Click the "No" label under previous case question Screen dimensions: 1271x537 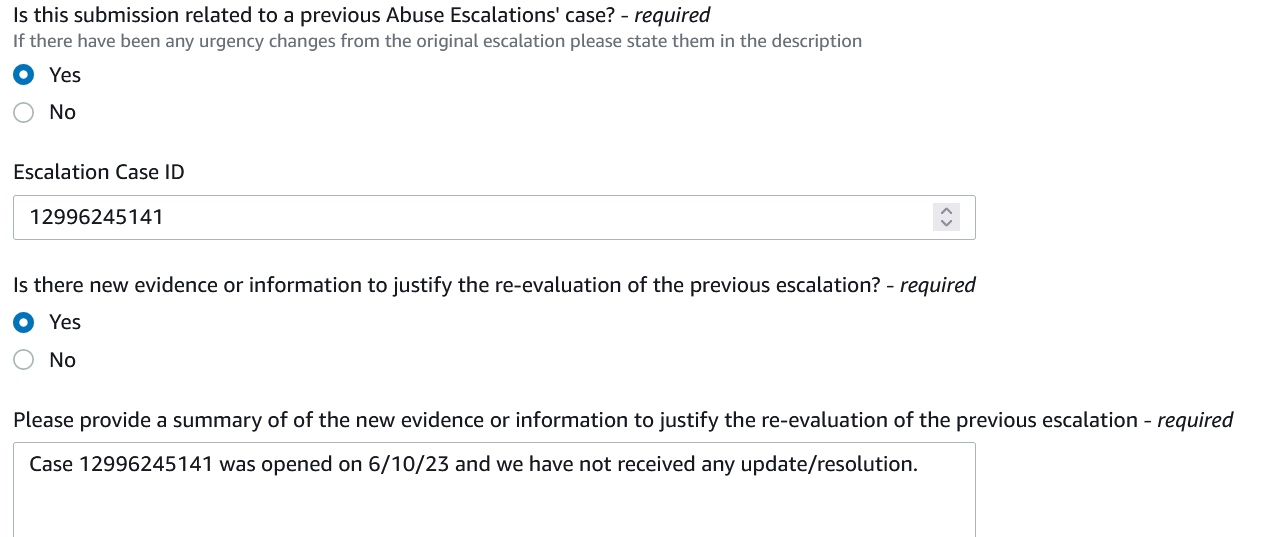click(x=62, y=112)
